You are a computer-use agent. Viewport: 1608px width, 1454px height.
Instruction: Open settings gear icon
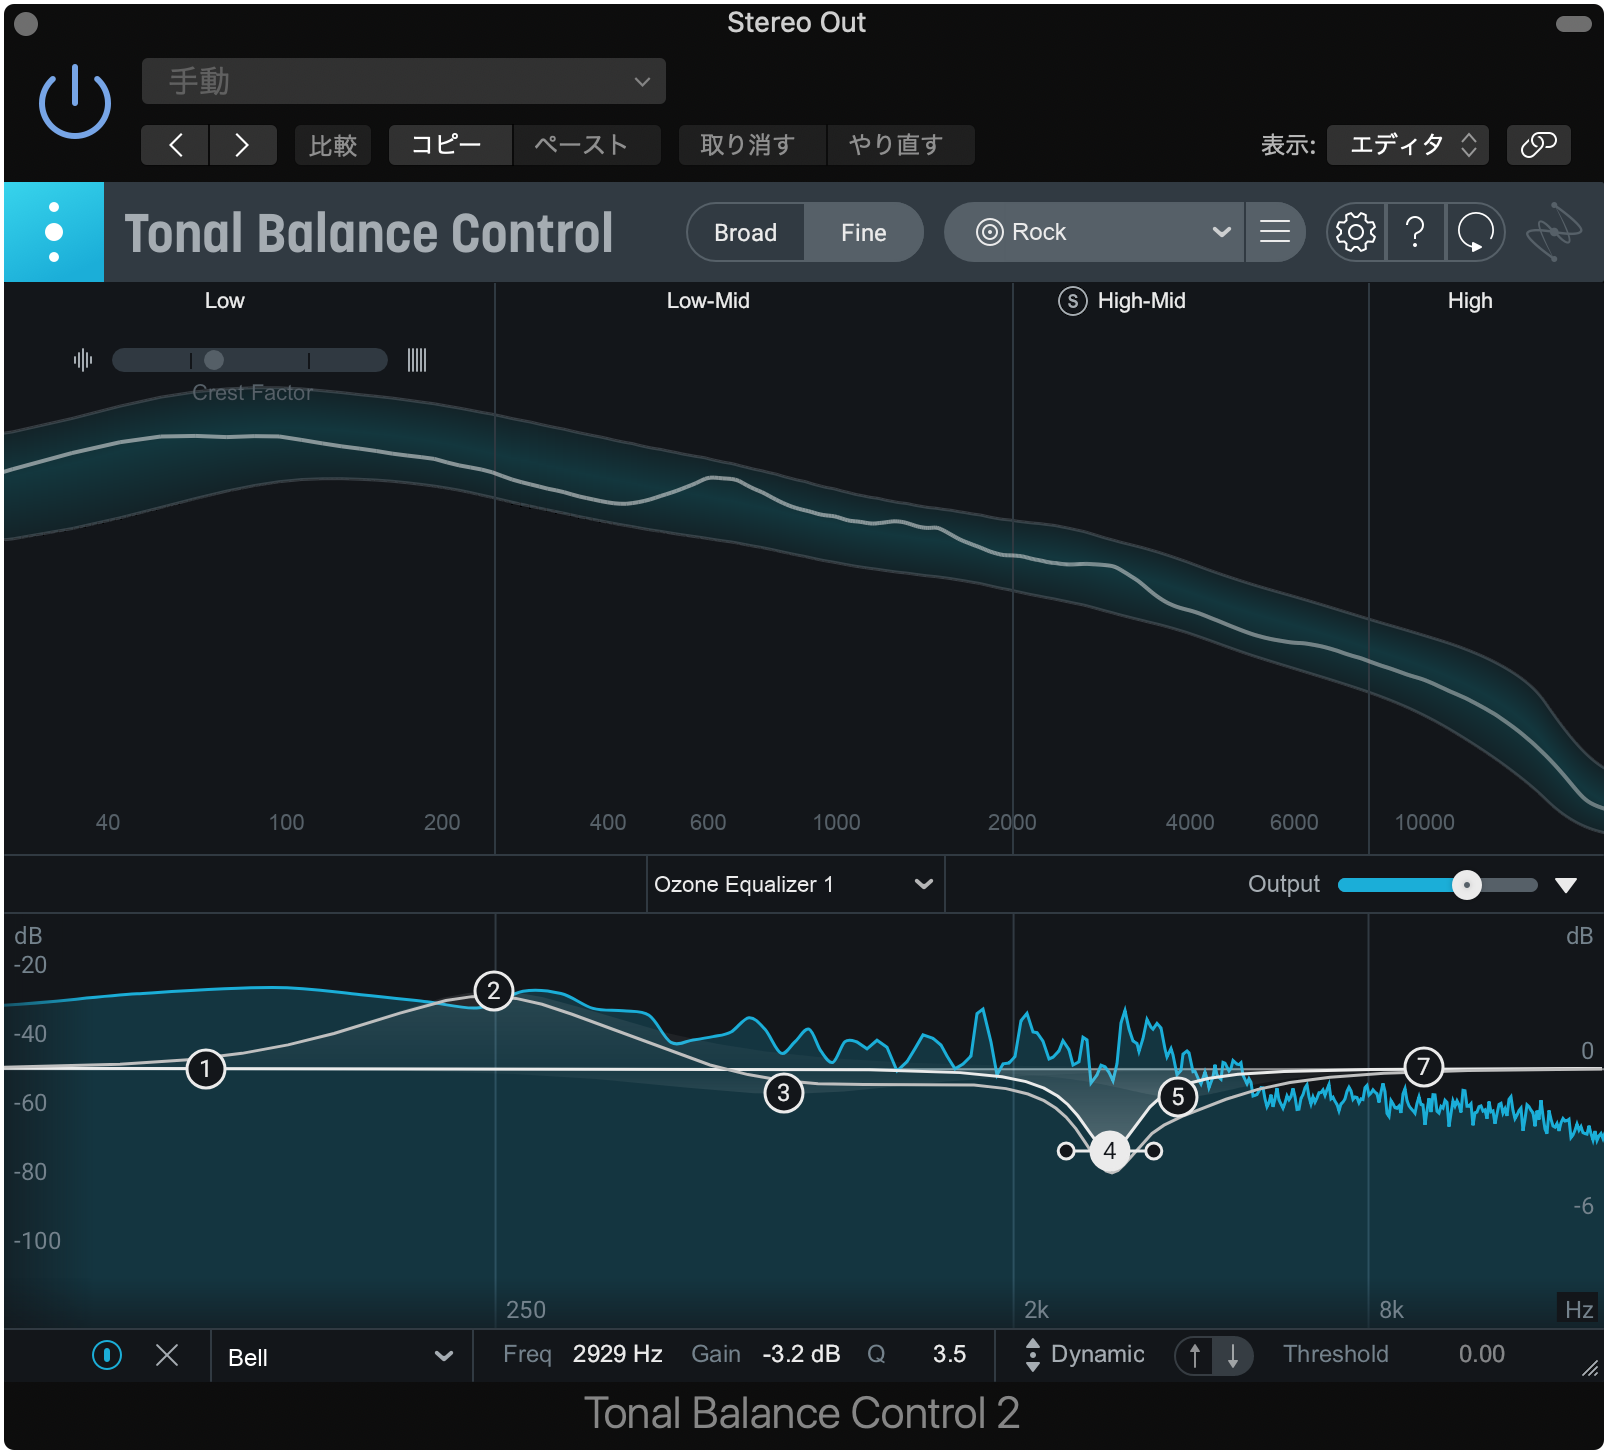1356,232
